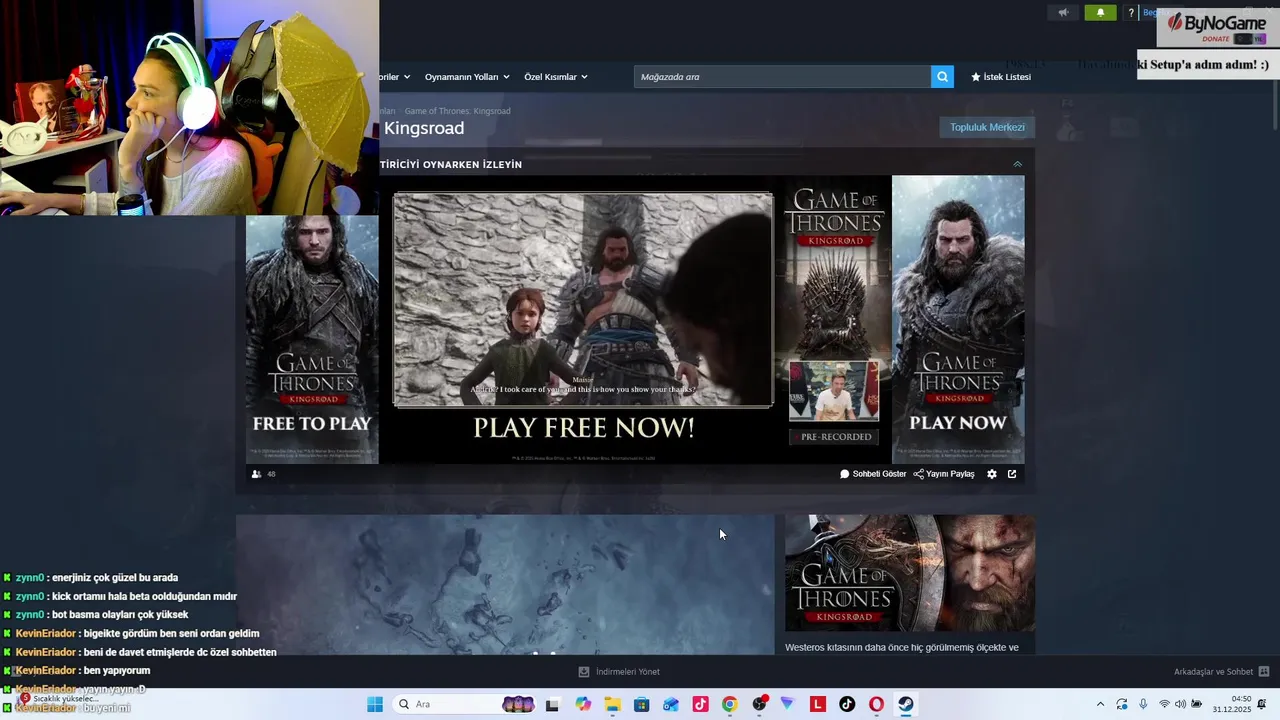
Task: Launch Copilot from the taskbar
Action: [583, 704]
